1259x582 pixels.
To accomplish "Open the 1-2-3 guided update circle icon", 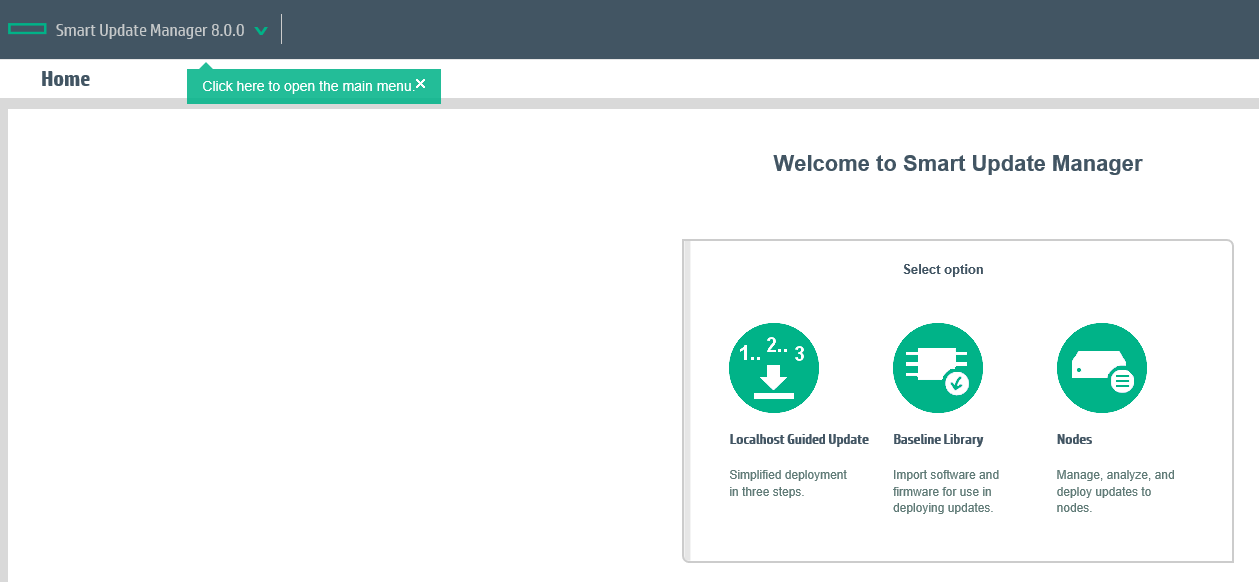I will pos(774,367).
